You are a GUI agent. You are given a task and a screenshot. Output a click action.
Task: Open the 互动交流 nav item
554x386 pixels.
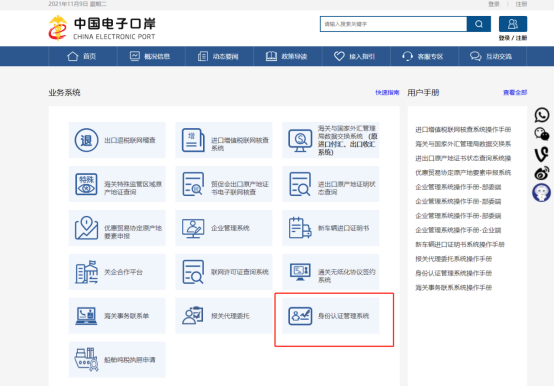tap(492, 56)
